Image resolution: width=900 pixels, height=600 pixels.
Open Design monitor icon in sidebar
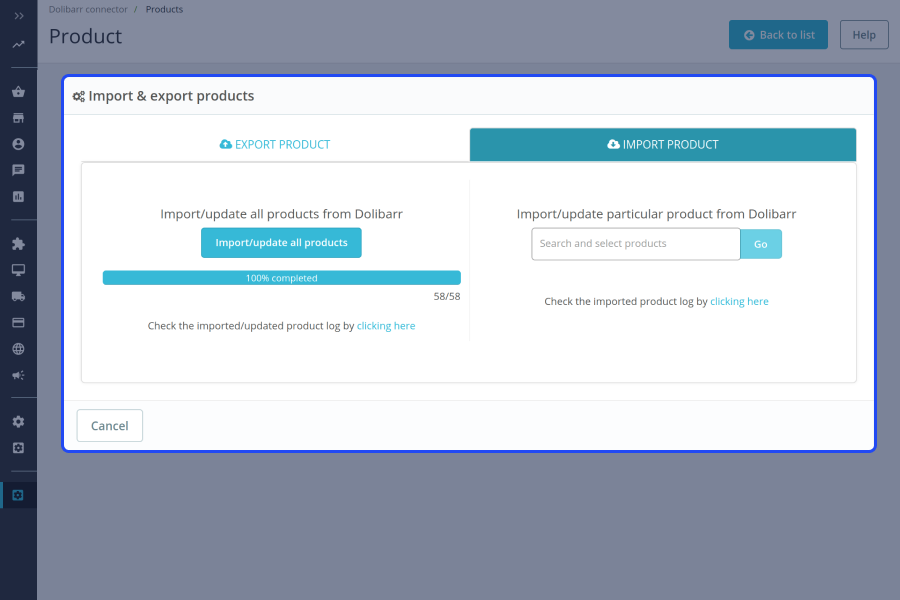click(x=18, y=270)
